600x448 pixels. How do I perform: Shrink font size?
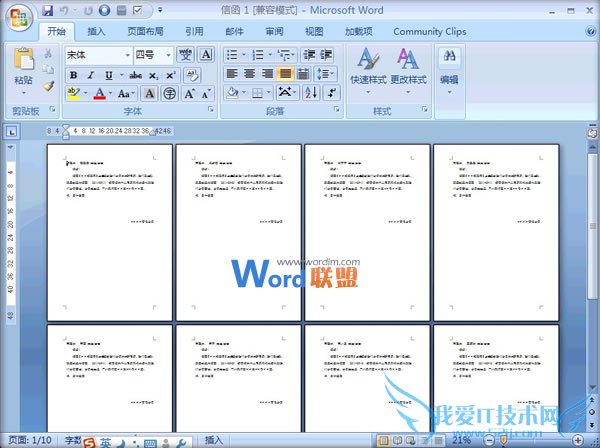(x=206, y=93)
